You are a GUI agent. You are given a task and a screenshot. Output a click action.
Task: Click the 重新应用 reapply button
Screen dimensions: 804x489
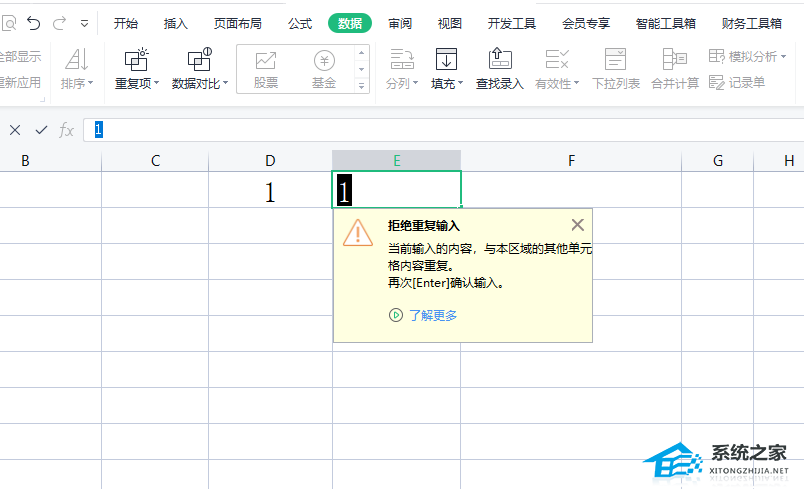click(x=20, y=83)
